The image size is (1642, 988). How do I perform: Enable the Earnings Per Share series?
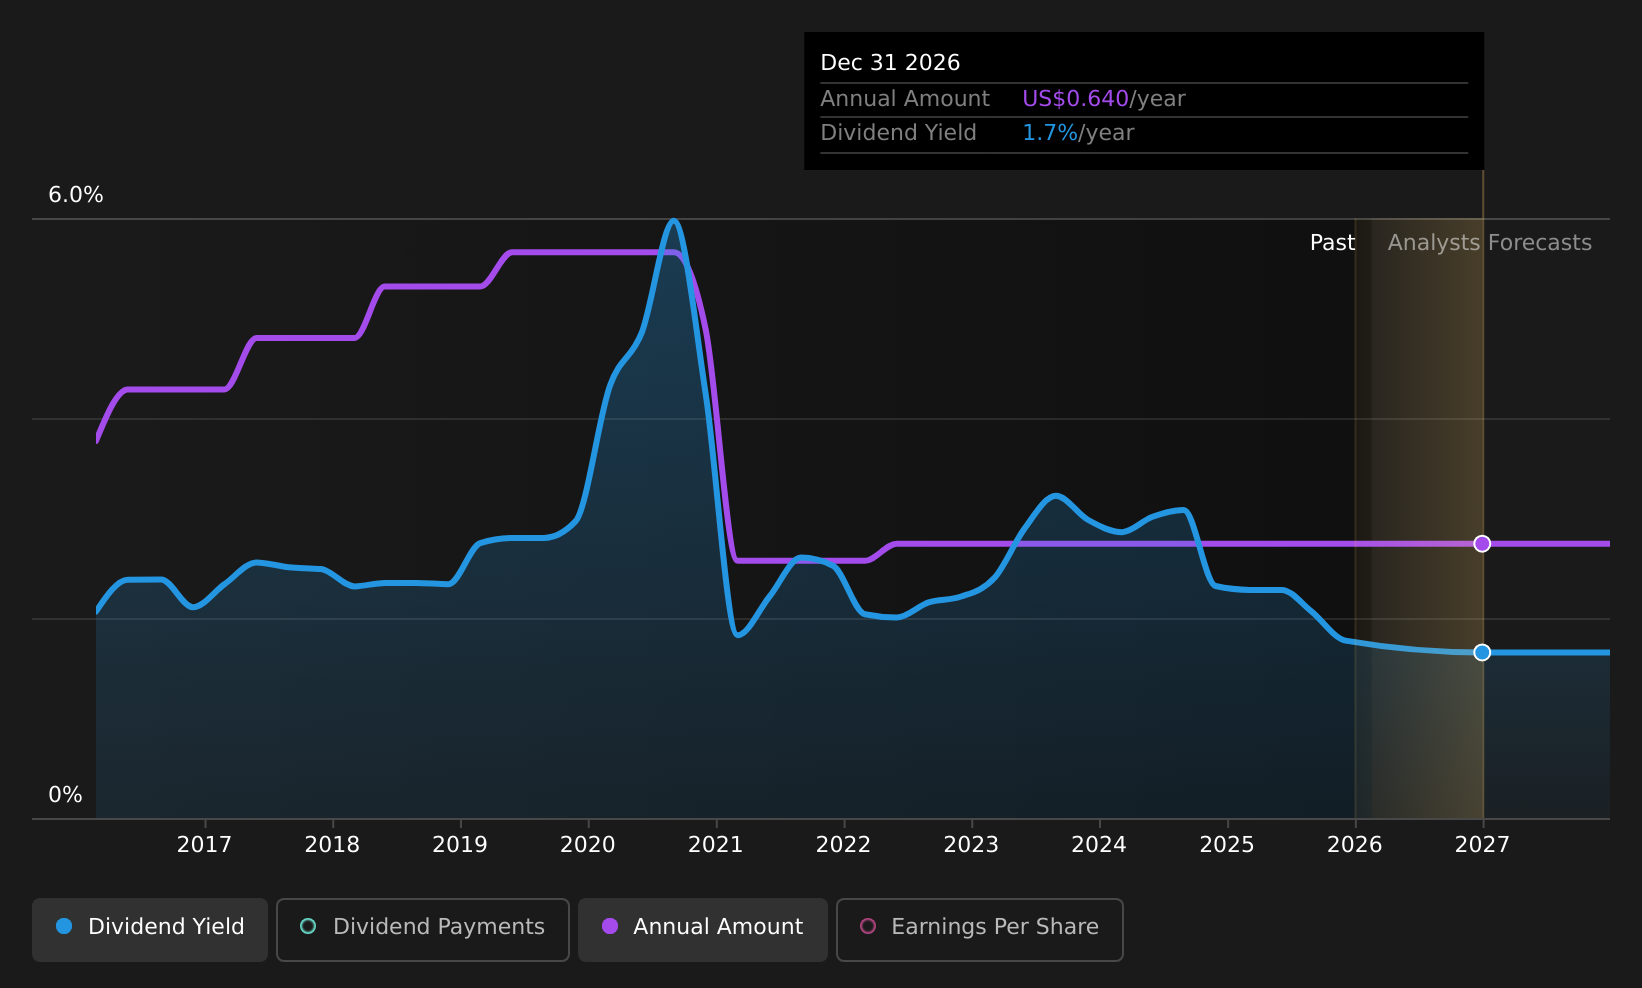[980, 929]
